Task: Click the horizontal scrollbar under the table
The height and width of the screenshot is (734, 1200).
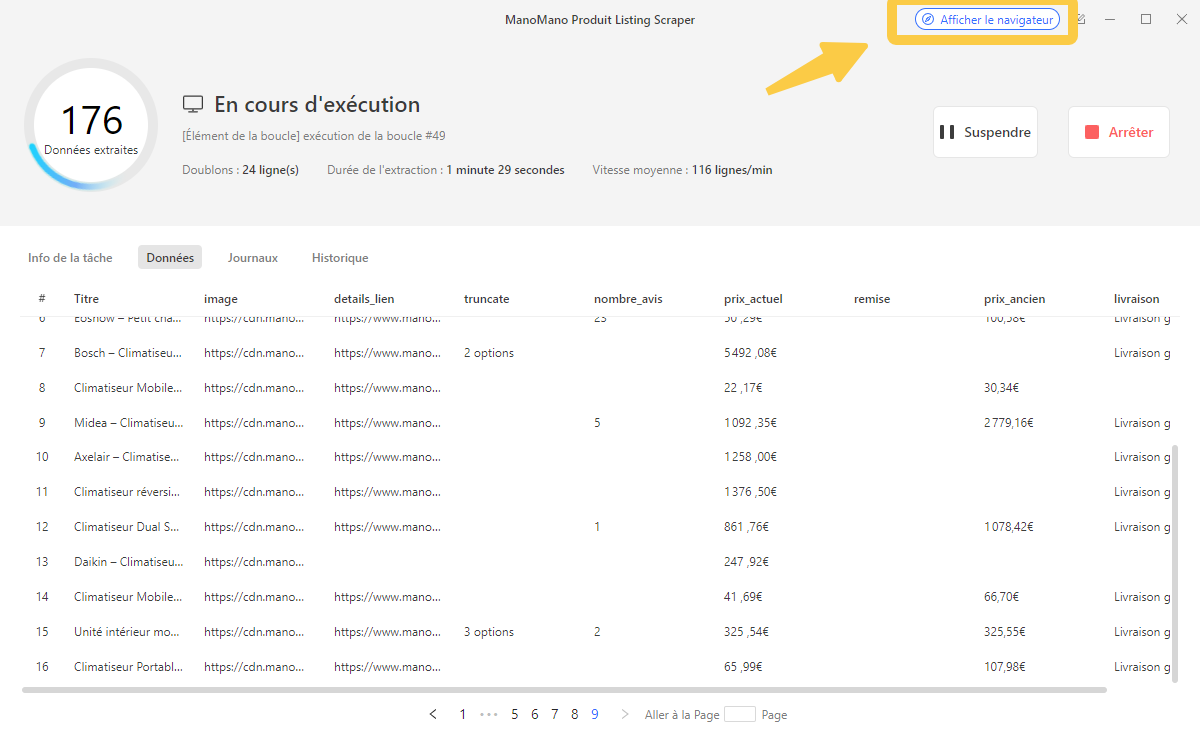Action: point(564,690)
